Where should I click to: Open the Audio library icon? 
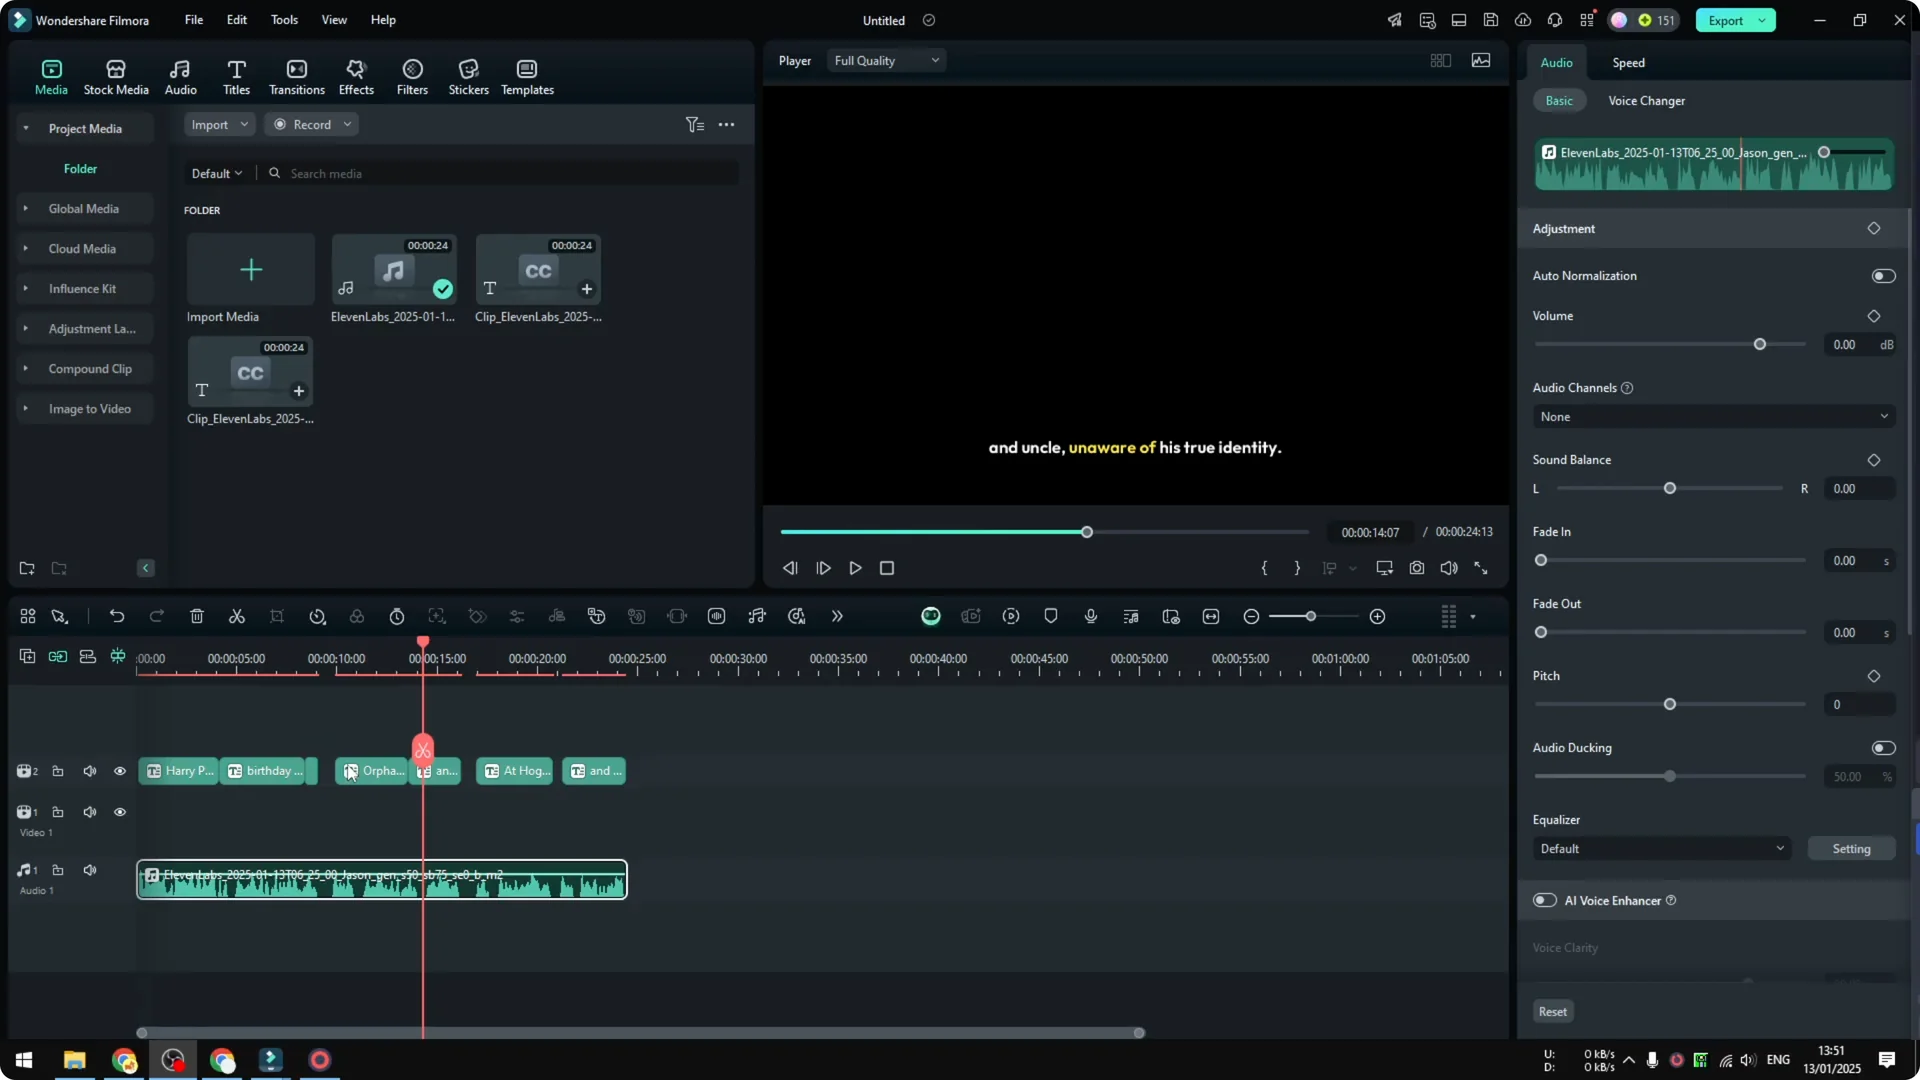(180, 77)
